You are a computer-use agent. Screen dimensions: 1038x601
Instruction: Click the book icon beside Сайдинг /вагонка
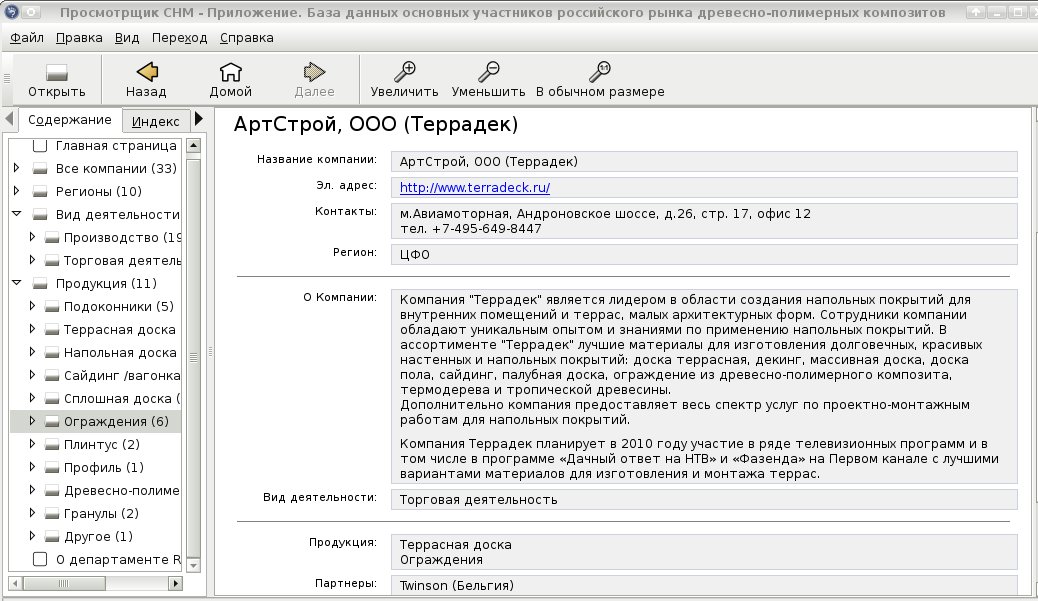(x=52, y=376)
